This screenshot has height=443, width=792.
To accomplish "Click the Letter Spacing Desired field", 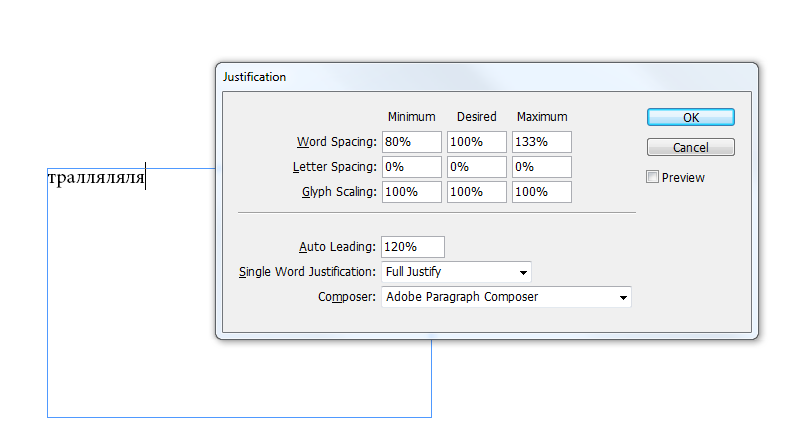I will tap(476, 167).
